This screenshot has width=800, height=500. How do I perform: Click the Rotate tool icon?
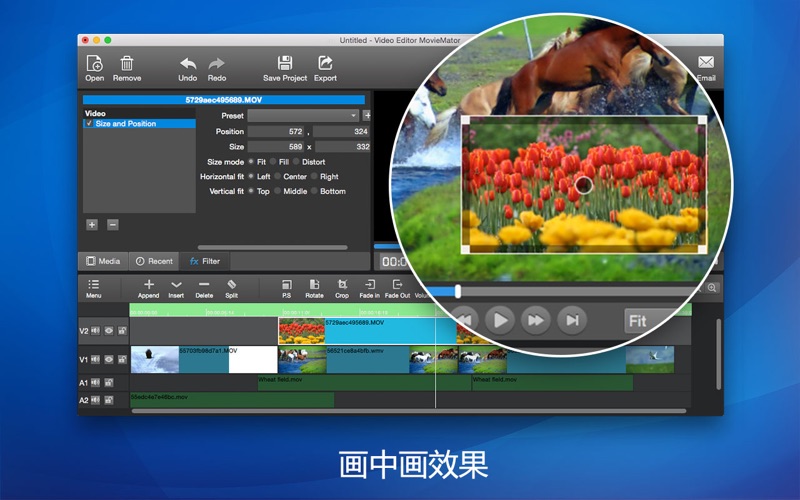click(314, 285)
